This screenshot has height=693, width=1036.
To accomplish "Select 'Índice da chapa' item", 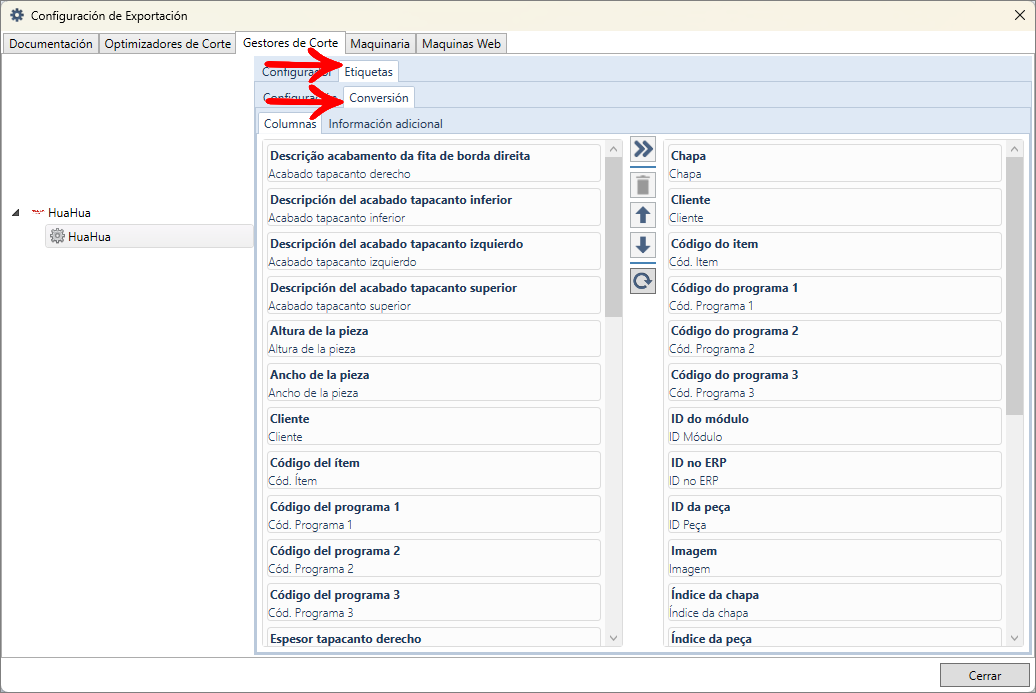I will (834, 602).
